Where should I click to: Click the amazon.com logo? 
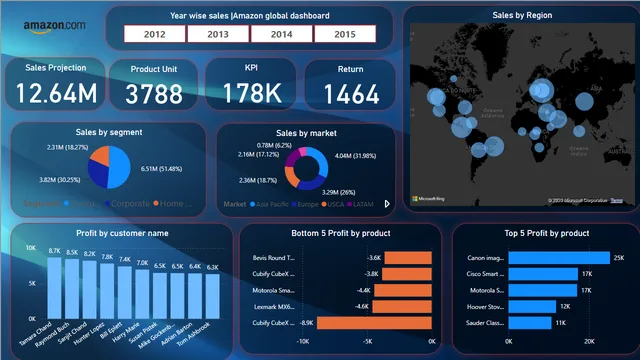[55, 27]
